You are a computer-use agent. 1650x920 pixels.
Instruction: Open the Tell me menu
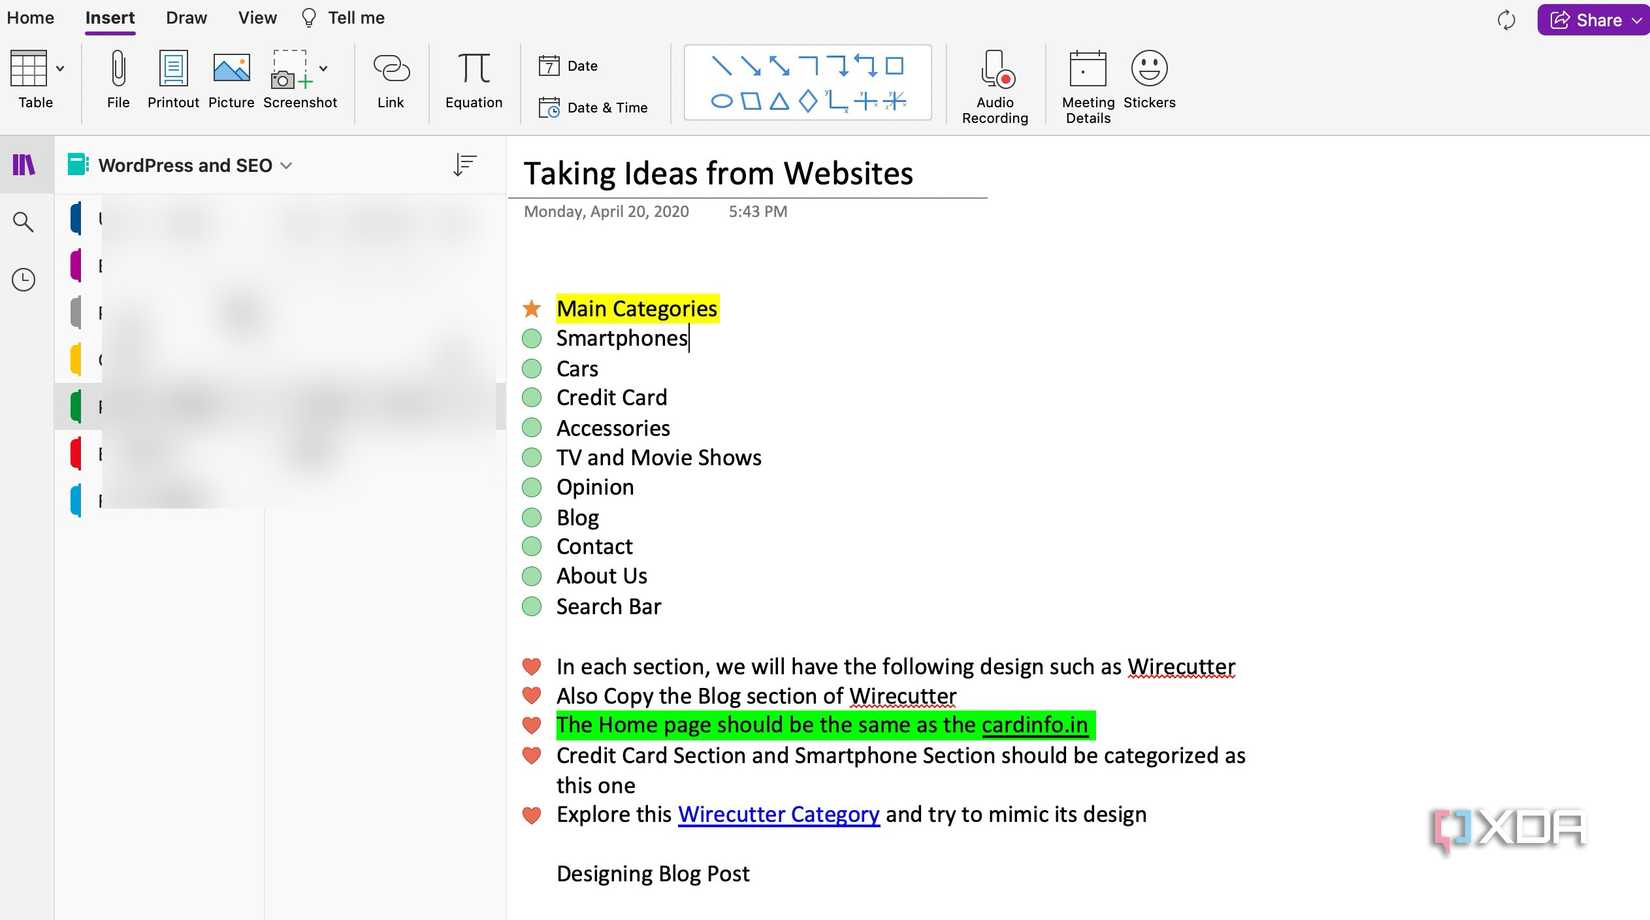point(354,17)
